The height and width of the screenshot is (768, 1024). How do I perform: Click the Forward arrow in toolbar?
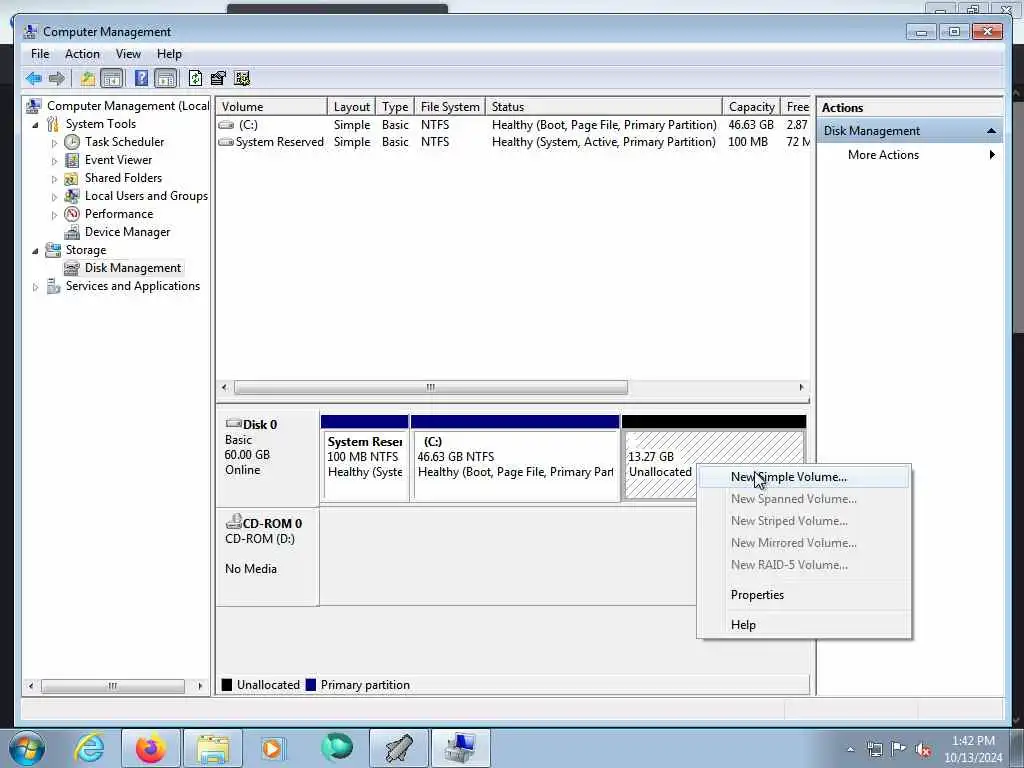[x=57, y=79]
